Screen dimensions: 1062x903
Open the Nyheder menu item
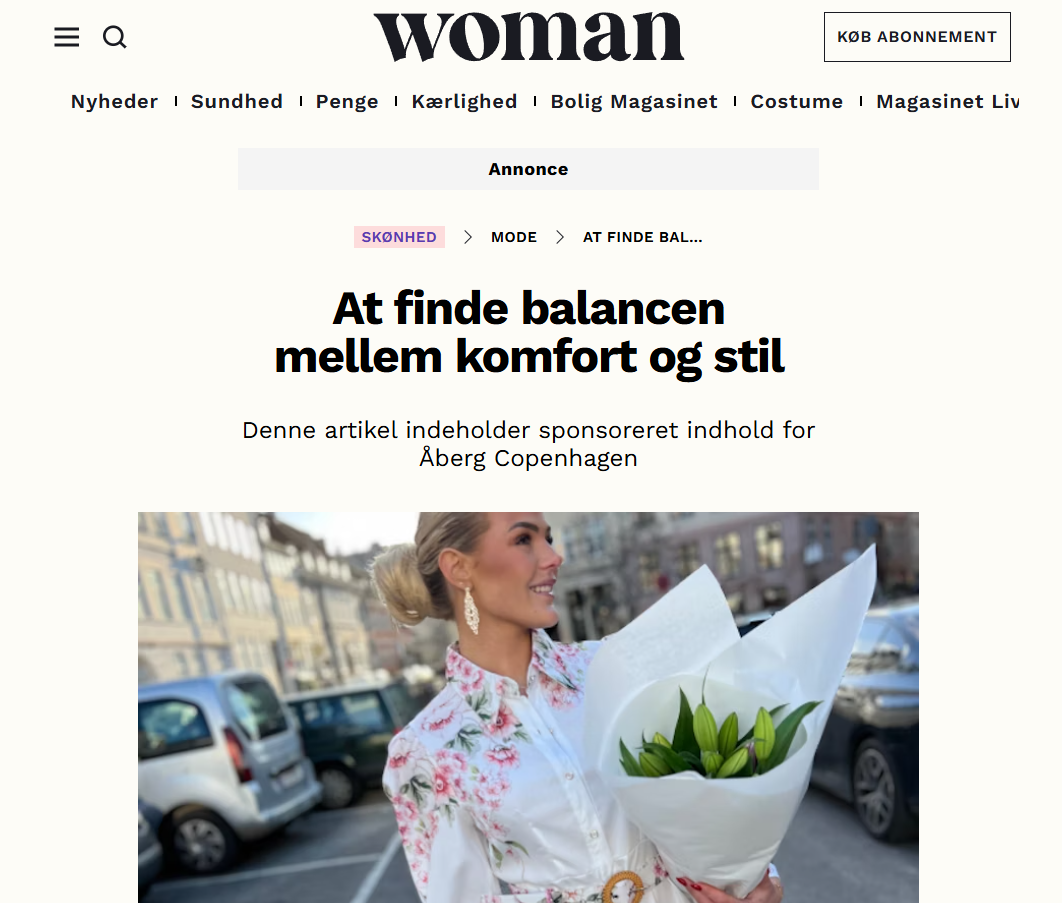pyautogui.click(x=114, y=102)
